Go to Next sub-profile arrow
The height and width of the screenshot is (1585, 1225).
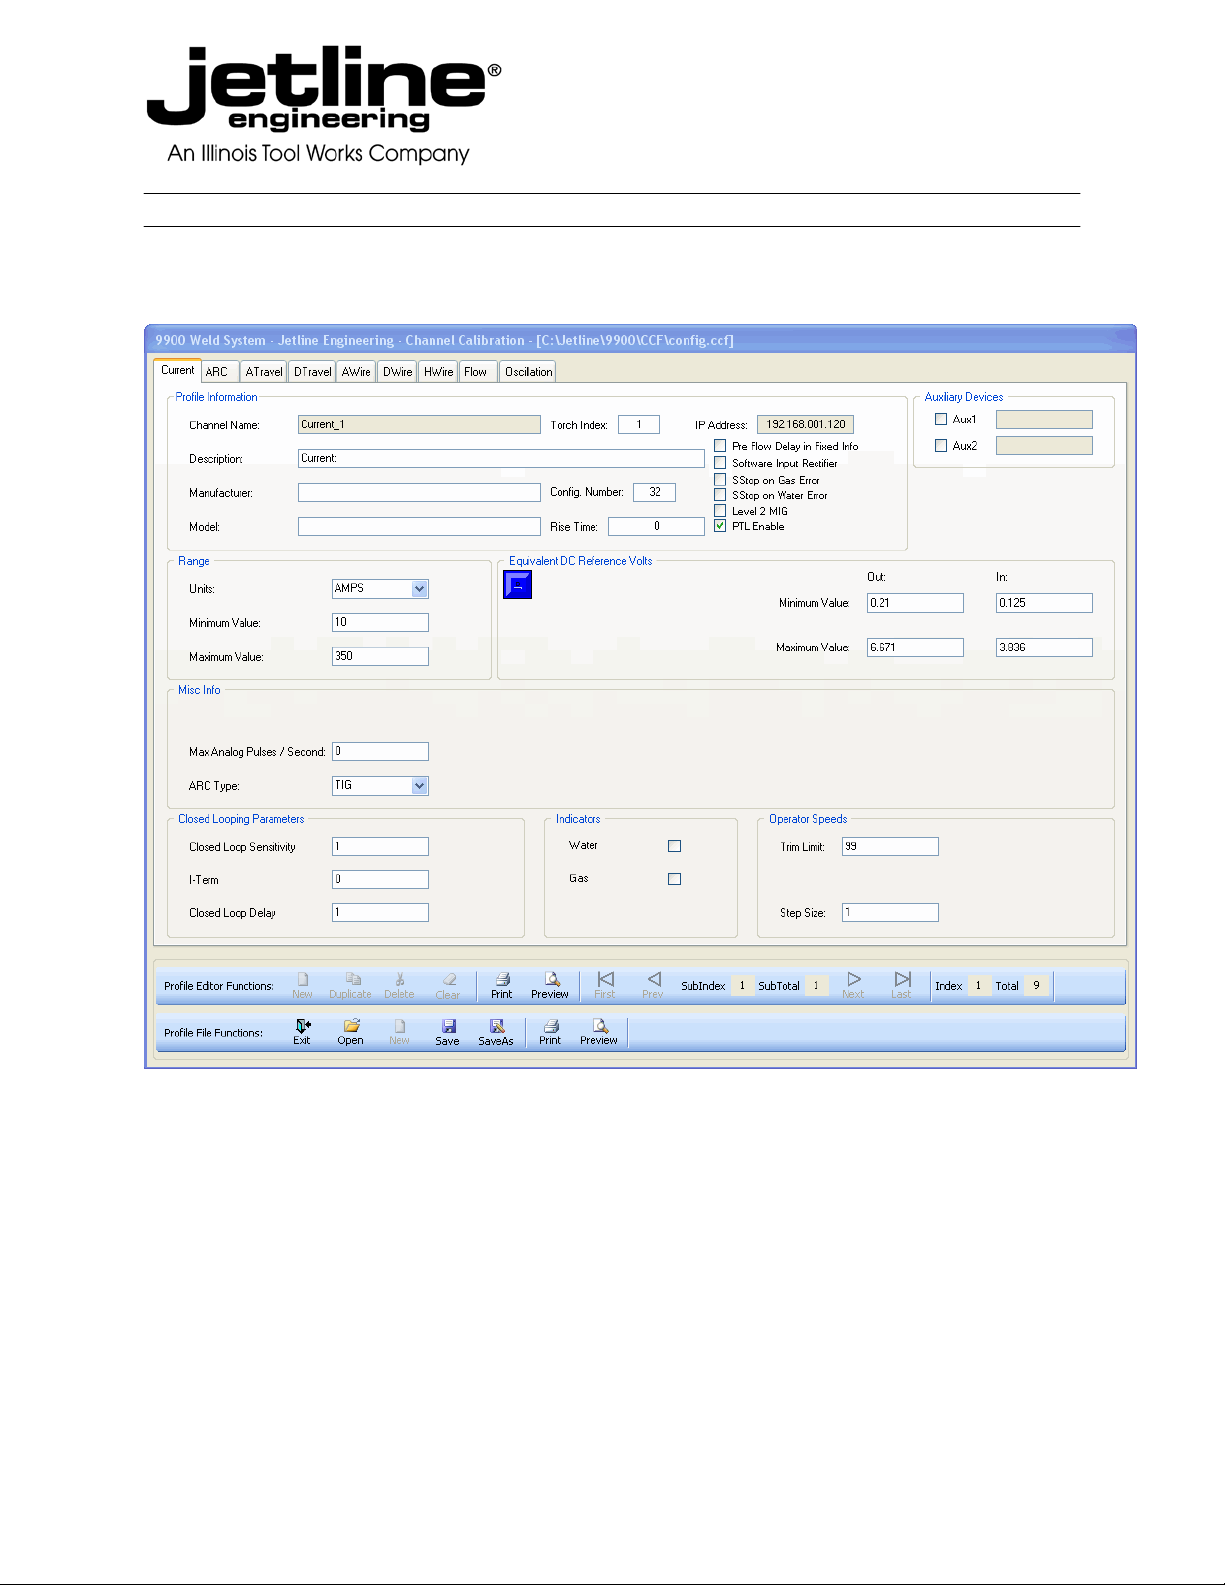[x=853, y=981]
